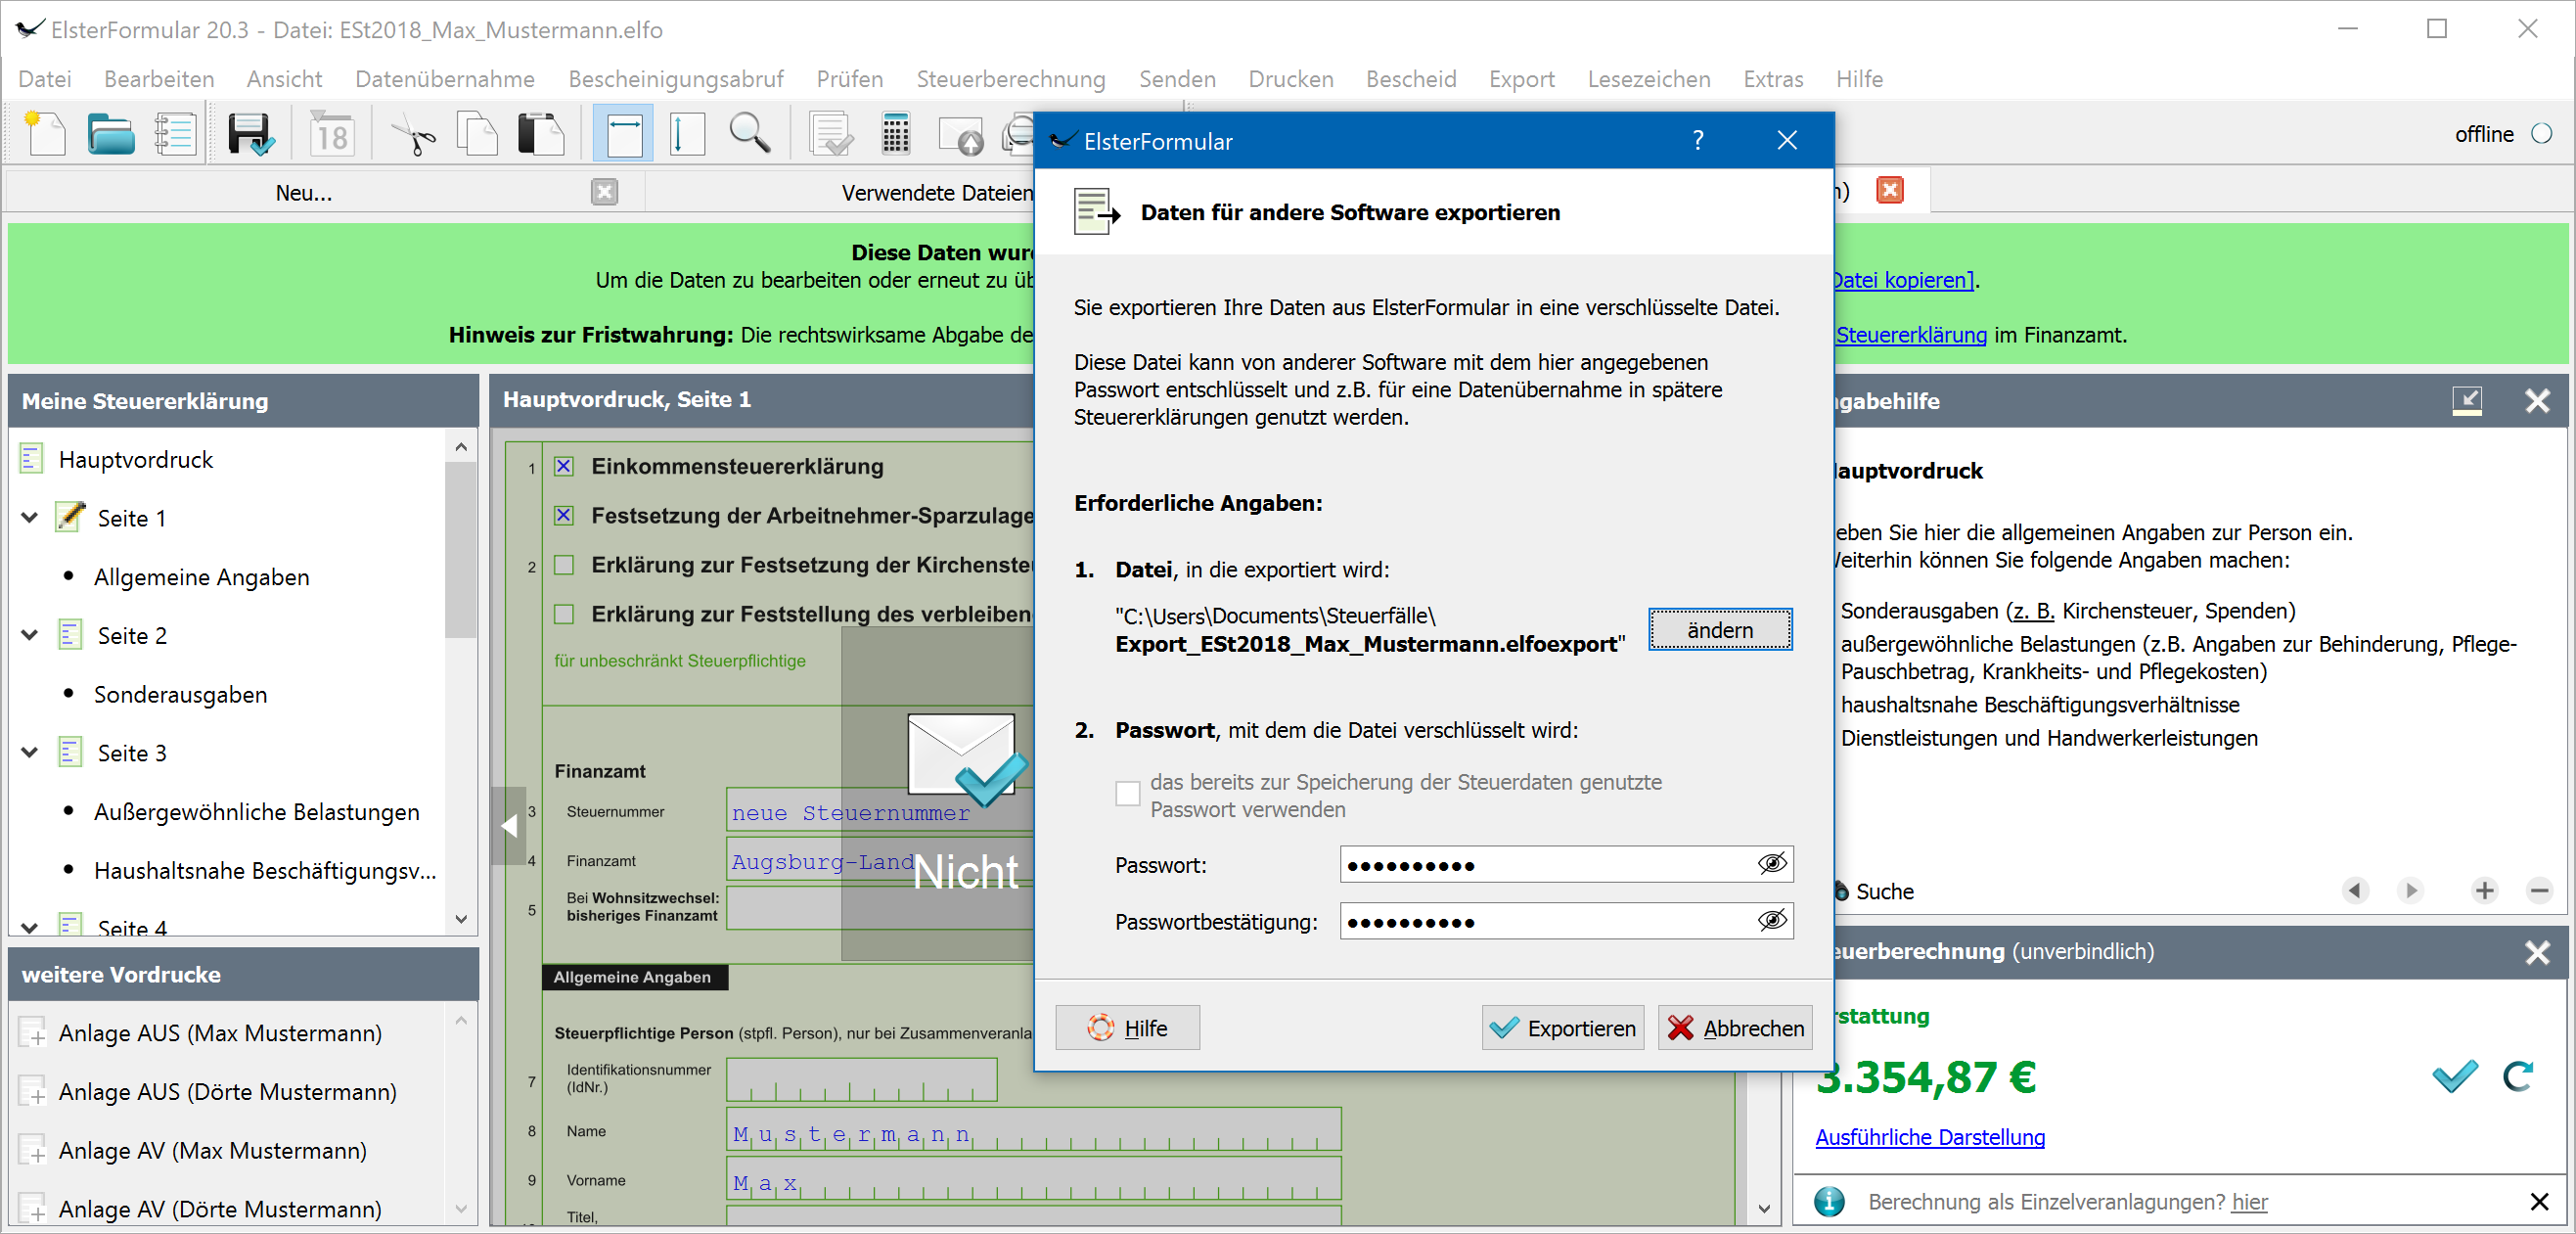Select the fit-to-page-width view icon

tap(624, 134)
